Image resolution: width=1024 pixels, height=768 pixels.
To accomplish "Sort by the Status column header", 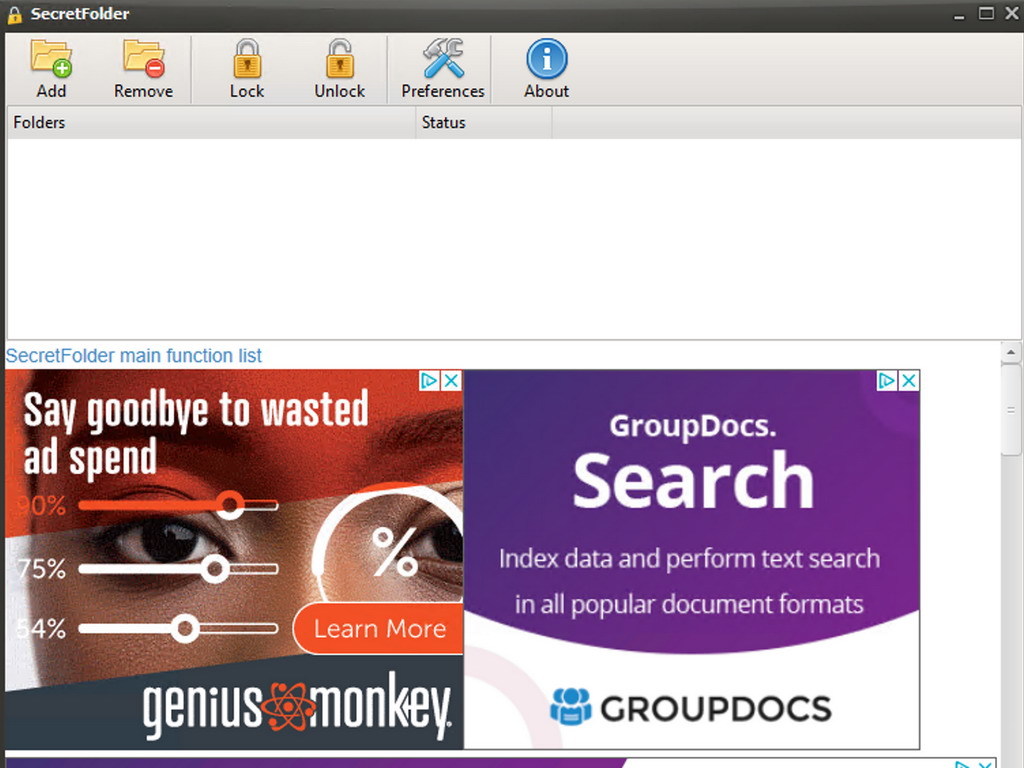I will [x=484, y=122].
